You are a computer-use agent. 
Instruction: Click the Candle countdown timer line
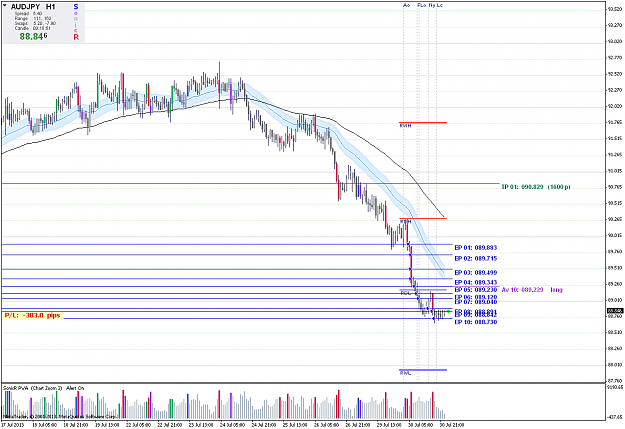[x=32, y=28]
